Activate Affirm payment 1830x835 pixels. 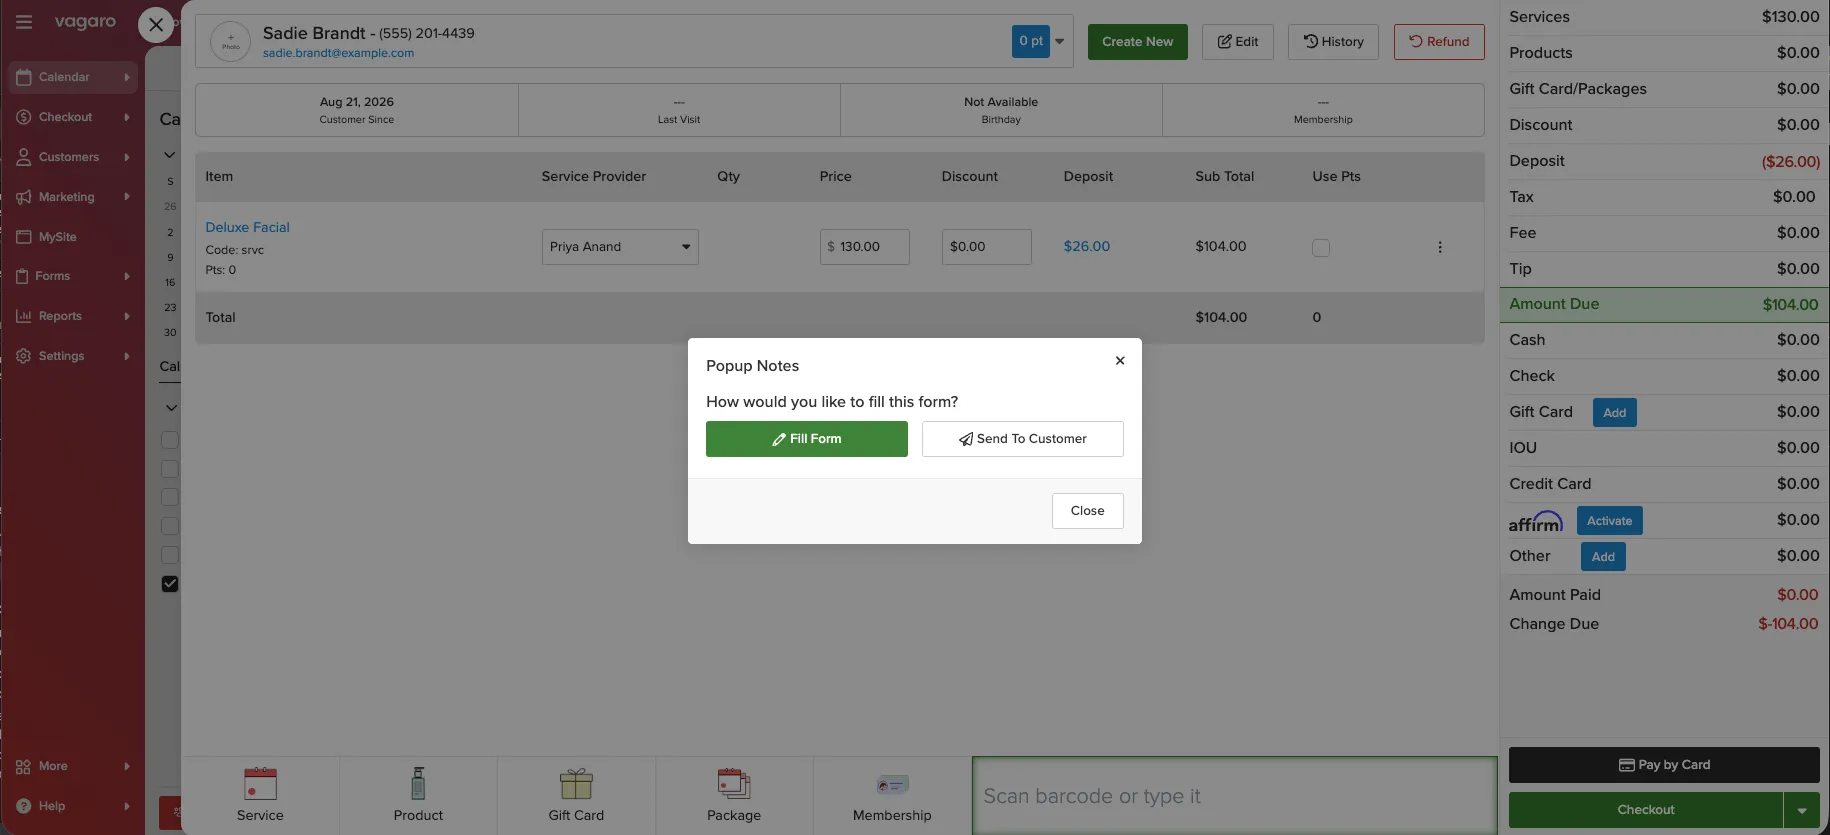(x=1610, y=521)
